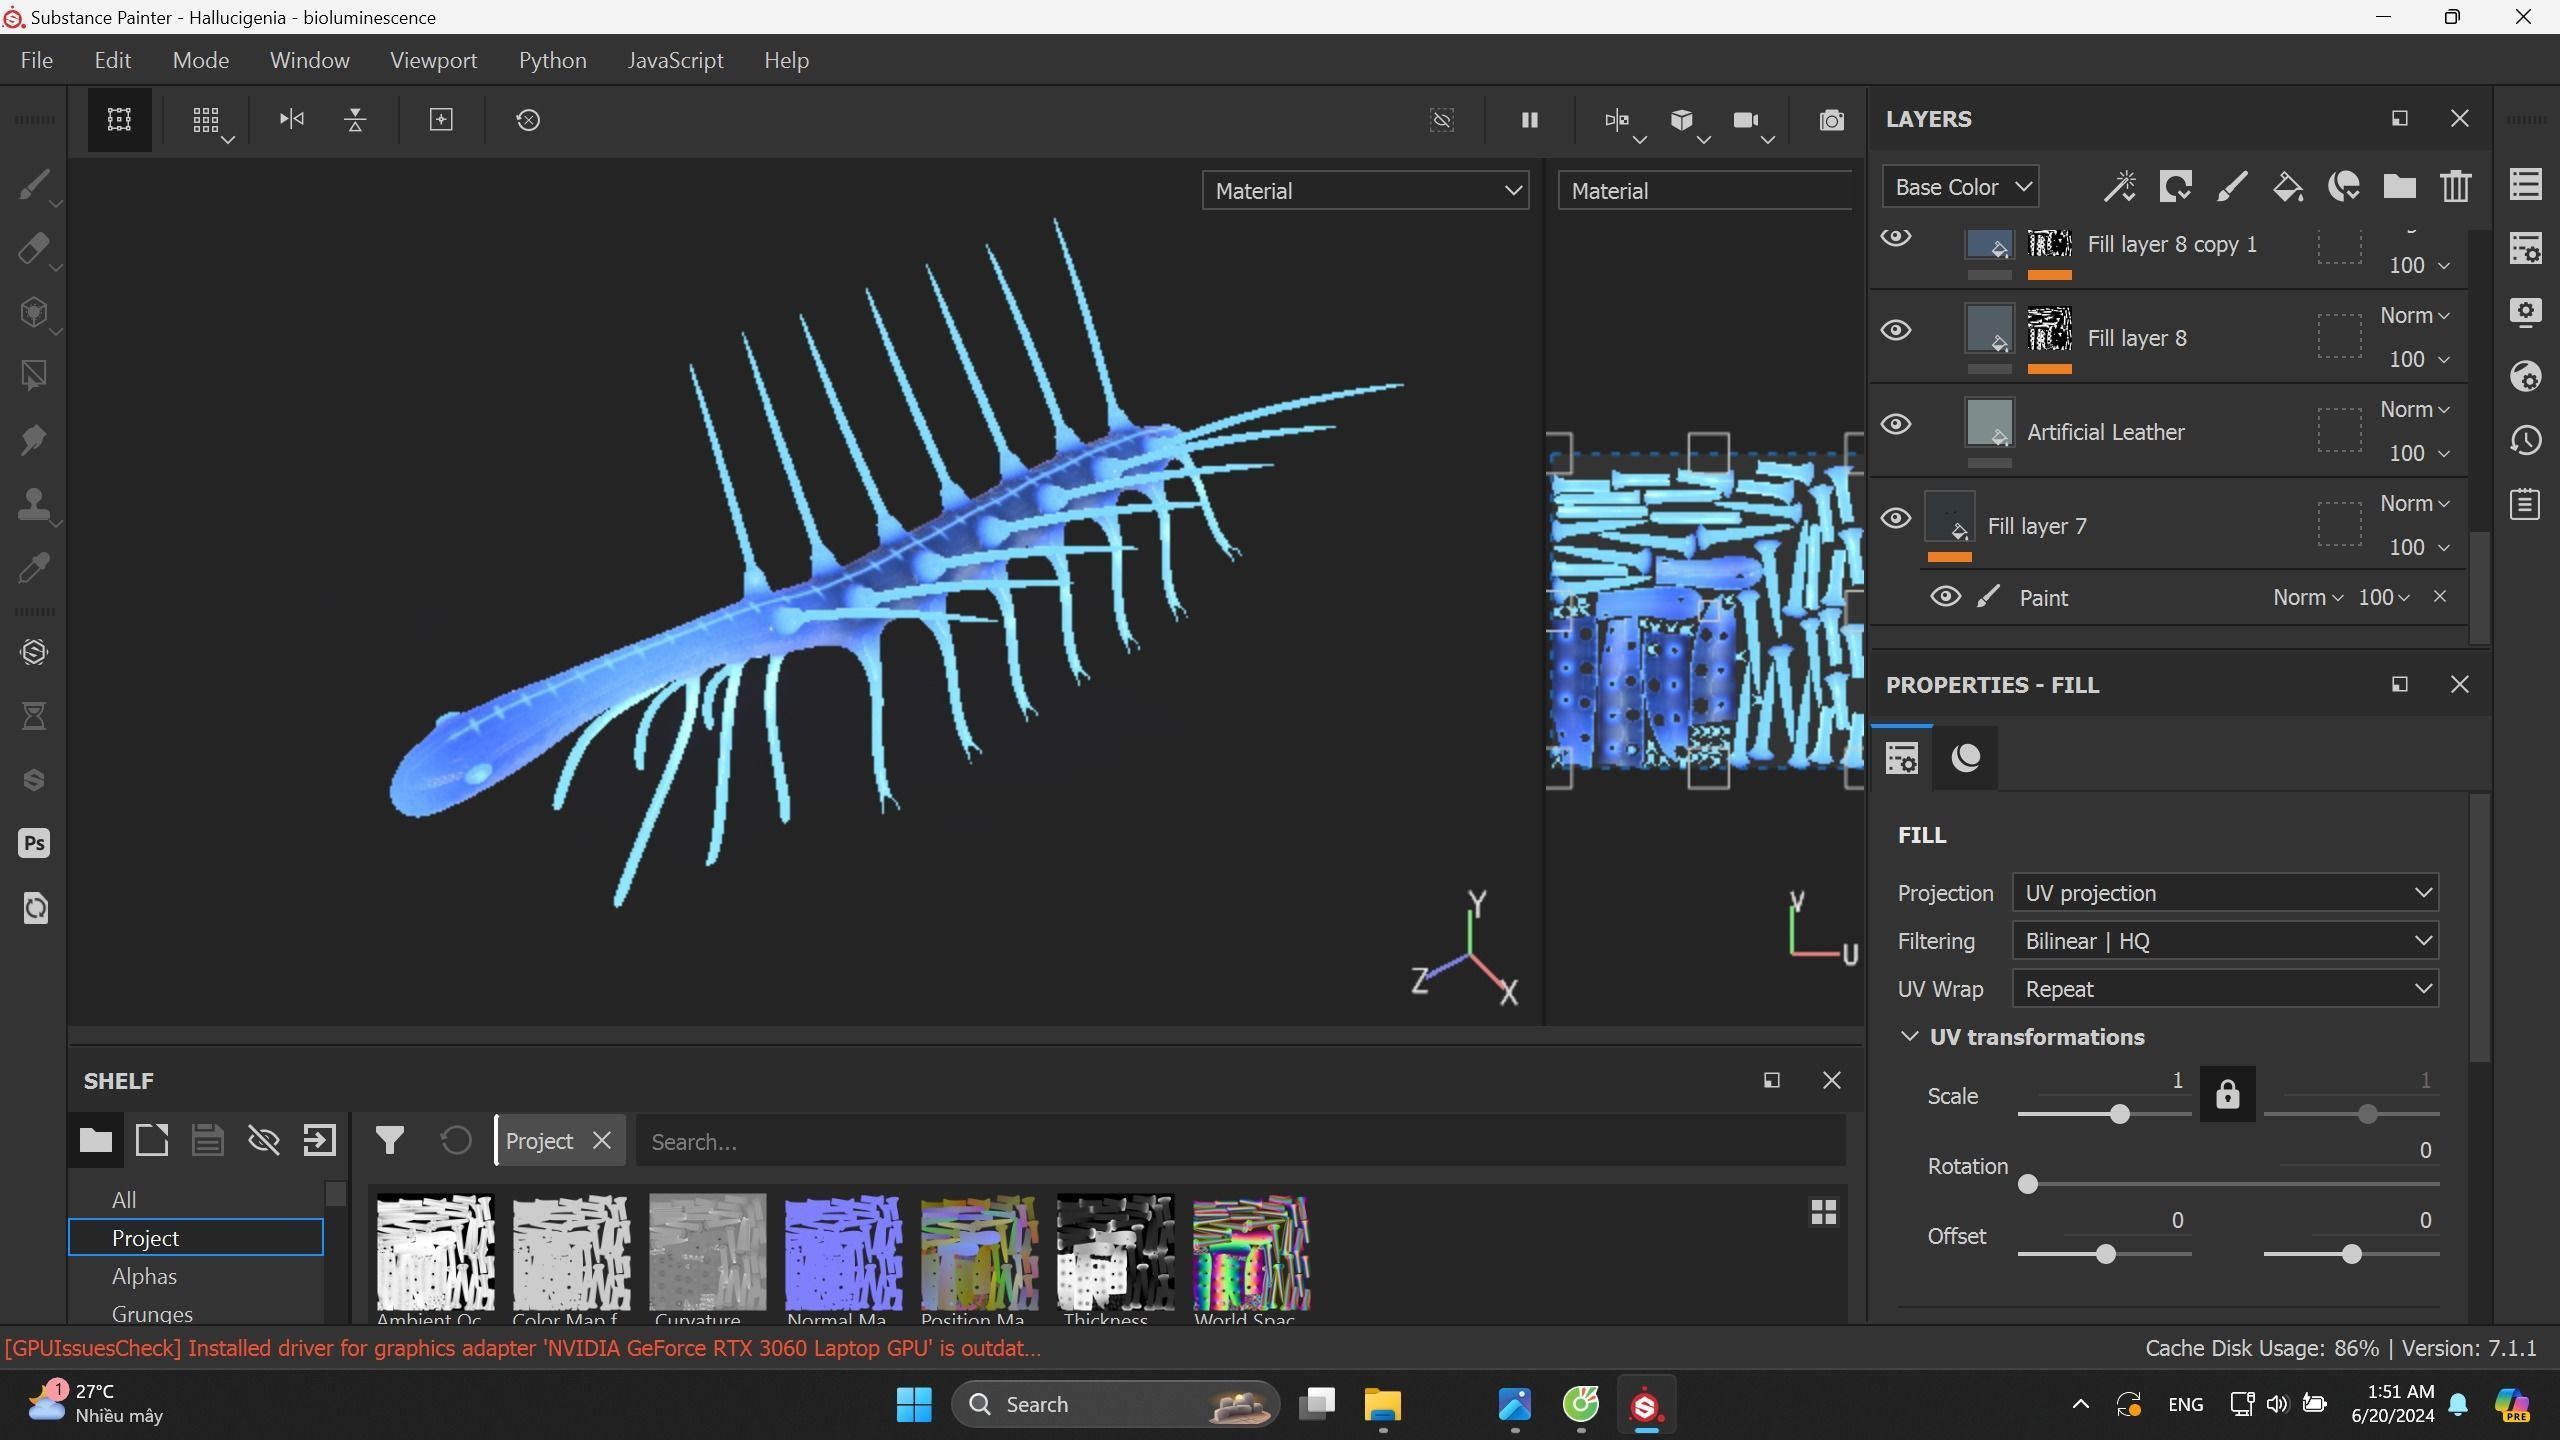Hide the Paint effect
2560x1440 pixels.
[x=1945, y=598]
